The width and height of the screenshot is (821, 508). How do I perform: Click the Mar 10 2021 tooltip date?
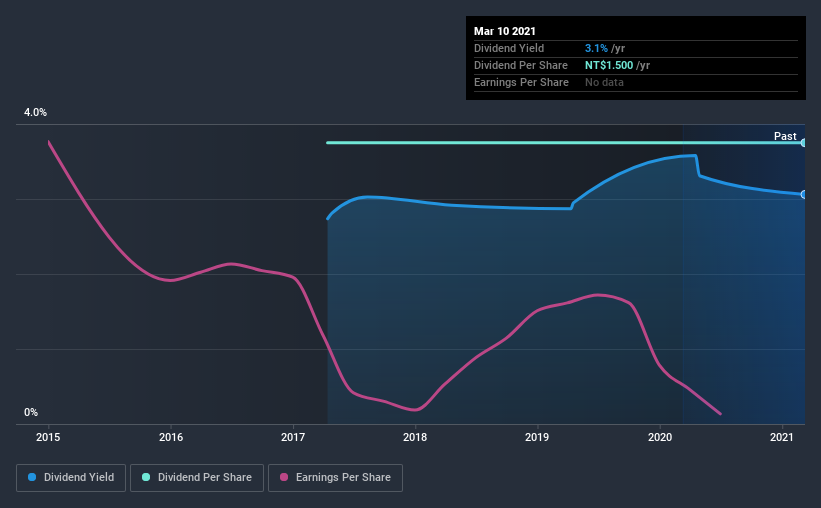[505, 31]
